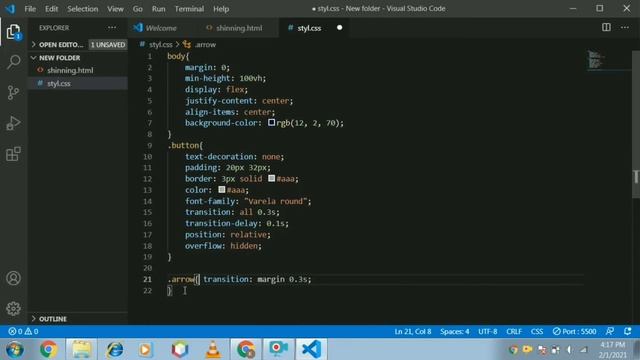This screenshot has width=640, height=360.
Task: Change indentation via Spaces: 4
Action: [x=454, y=331]
